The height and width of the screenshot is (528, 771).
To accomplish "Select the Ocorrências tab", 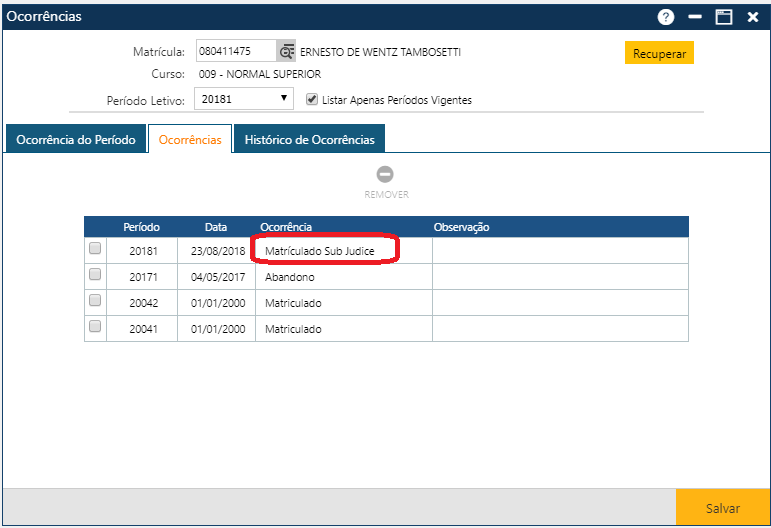I will [190, 140].
